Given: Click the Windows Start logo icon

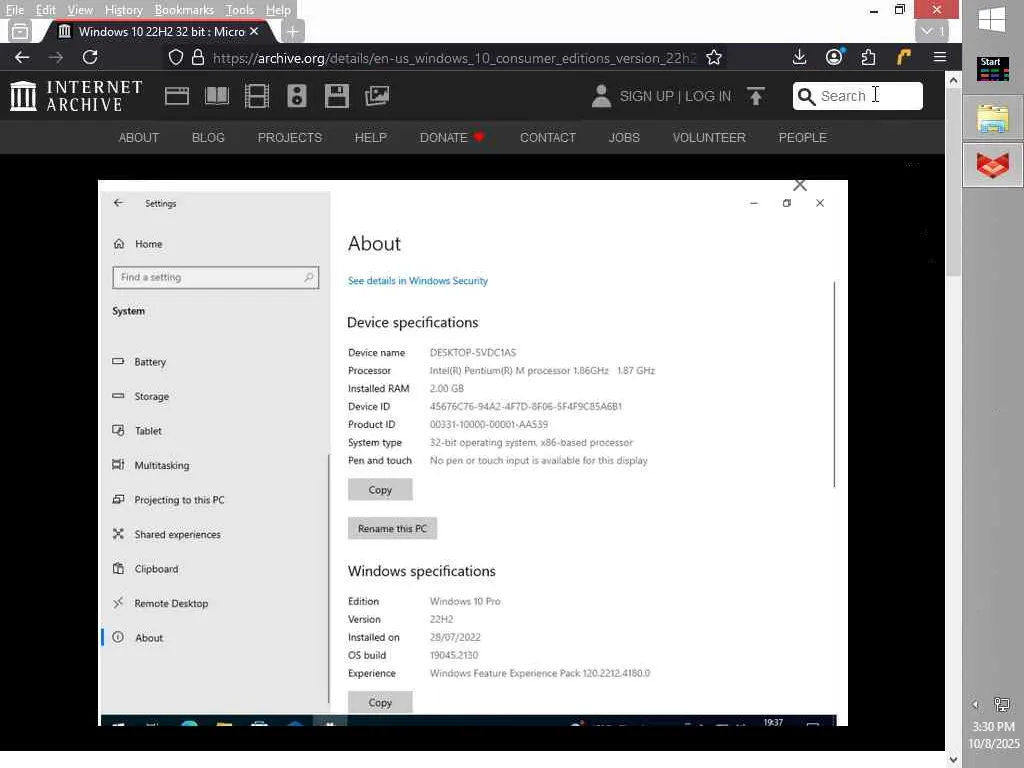Looking at the screenshot, I should (993, 20).
